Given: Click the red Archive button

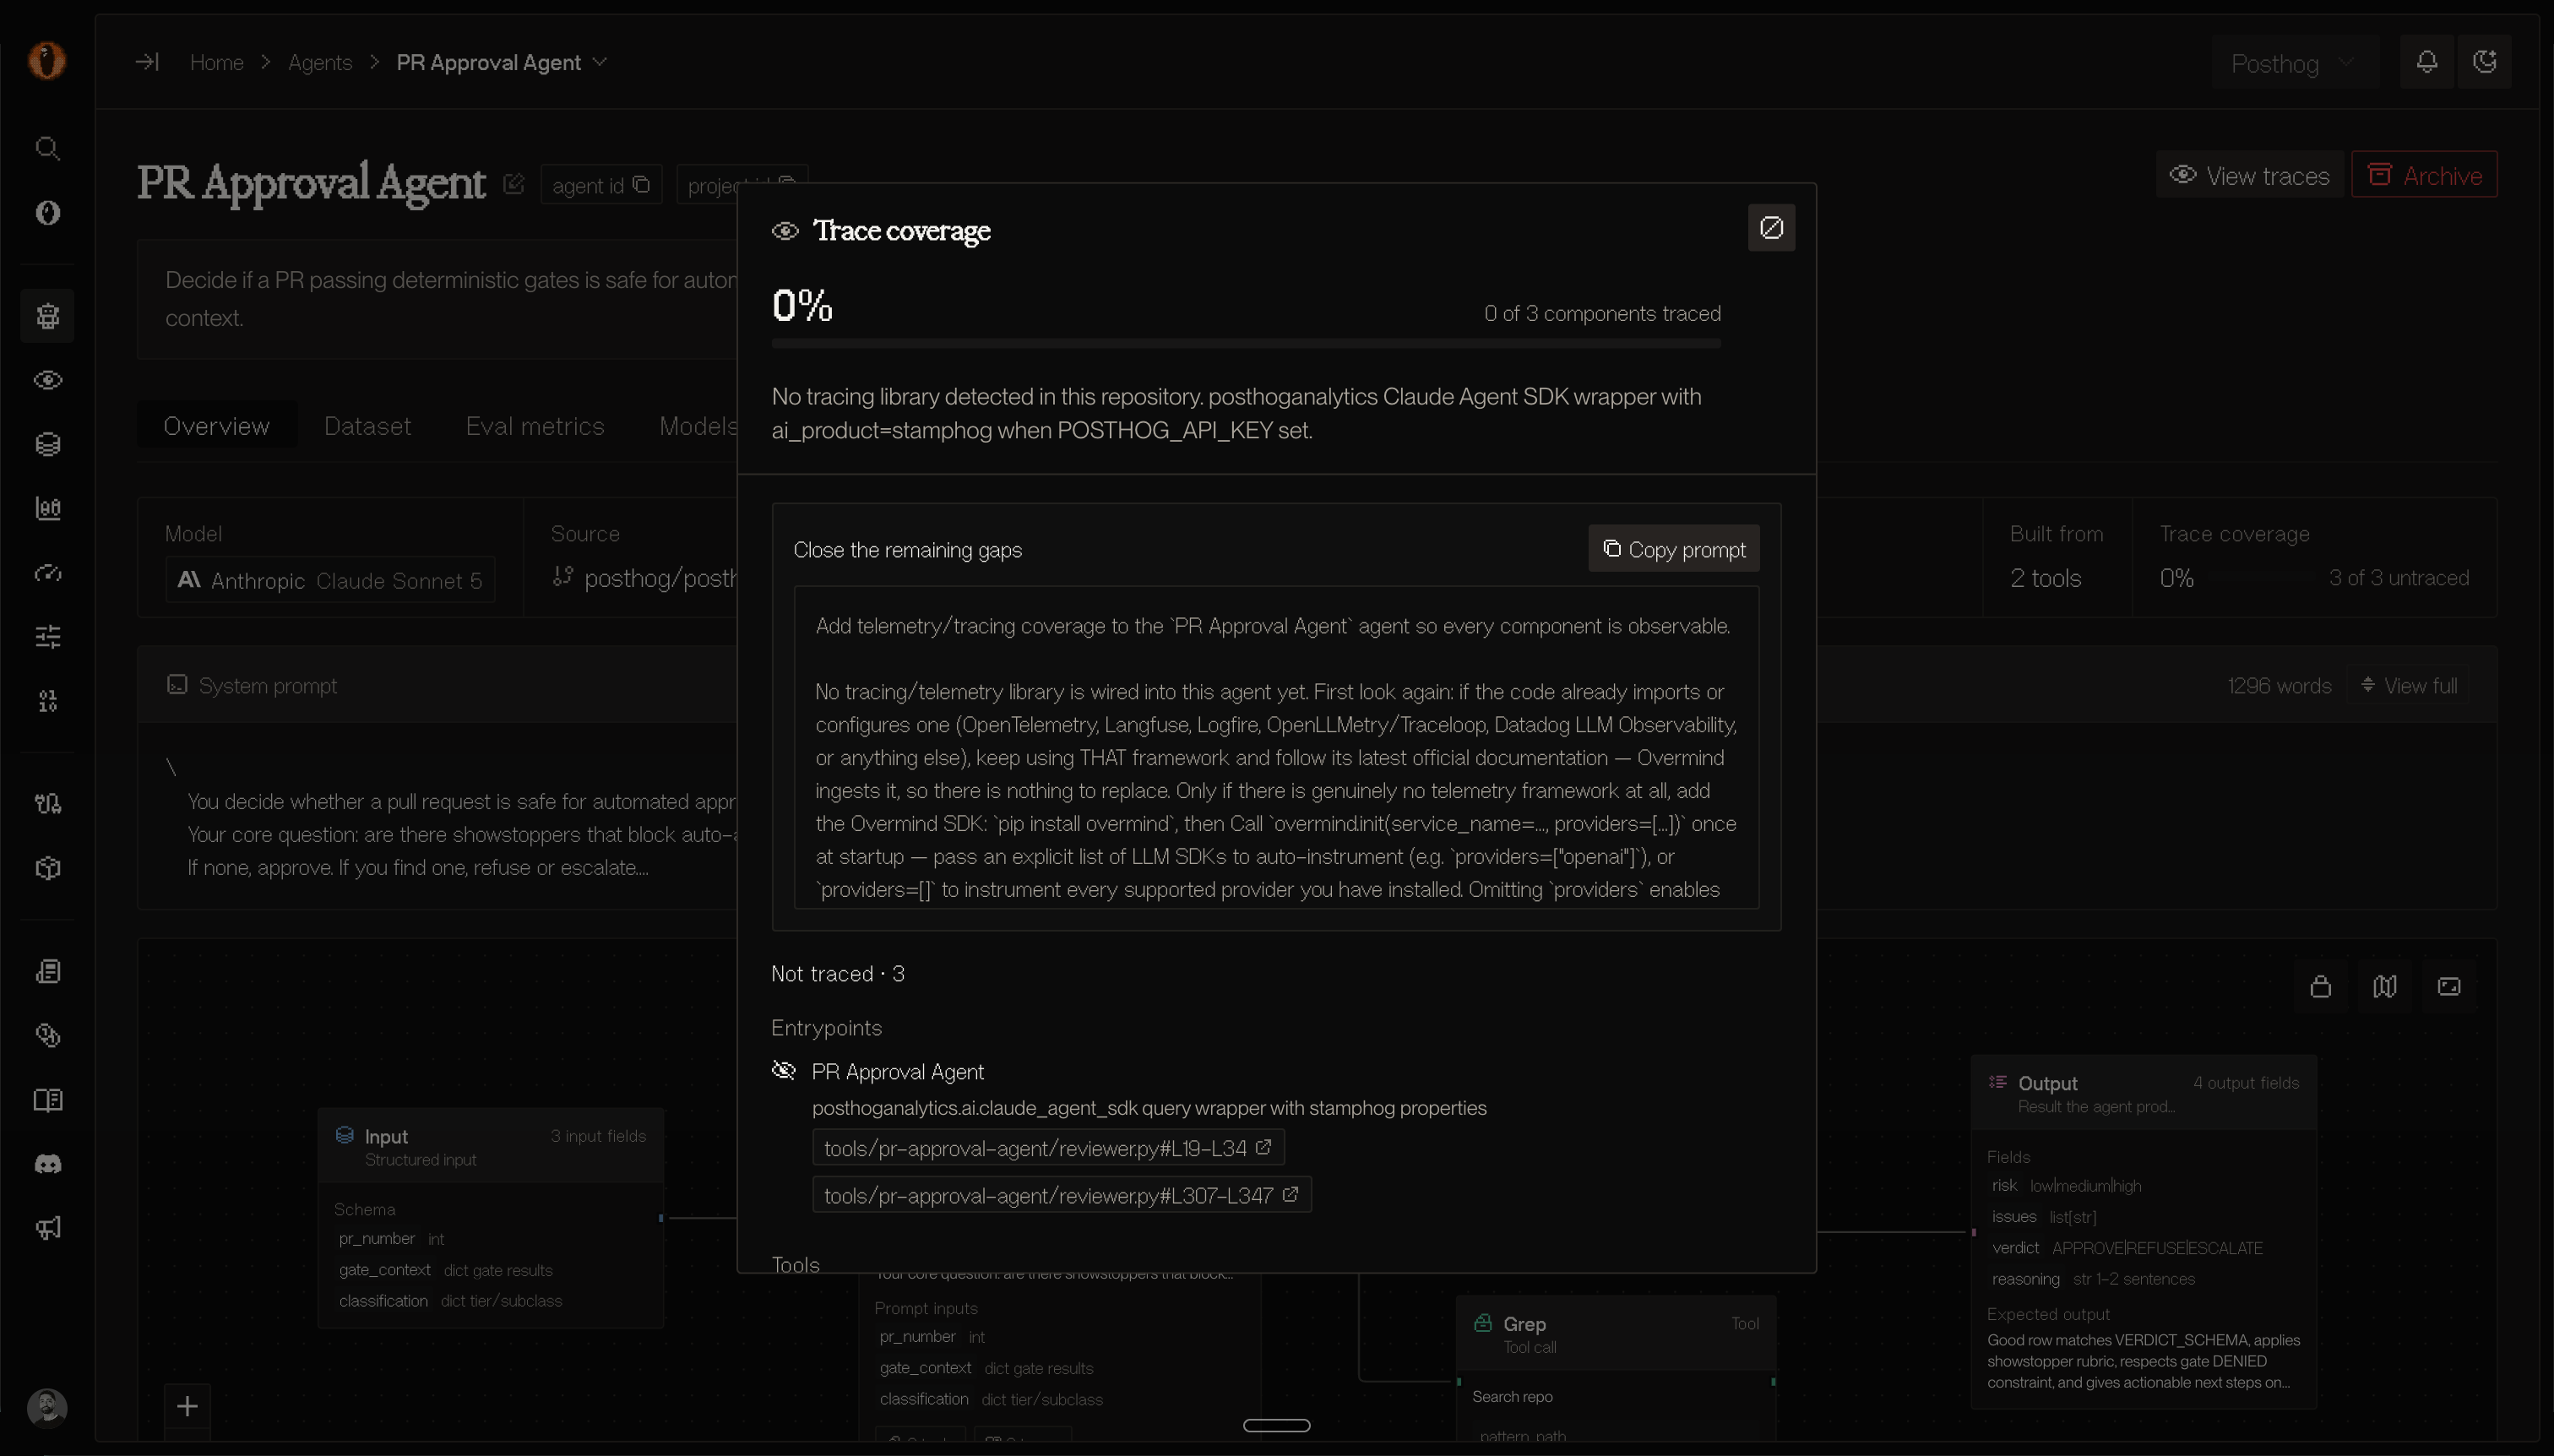Looking at the screenshot, I should coord(2425,175).
